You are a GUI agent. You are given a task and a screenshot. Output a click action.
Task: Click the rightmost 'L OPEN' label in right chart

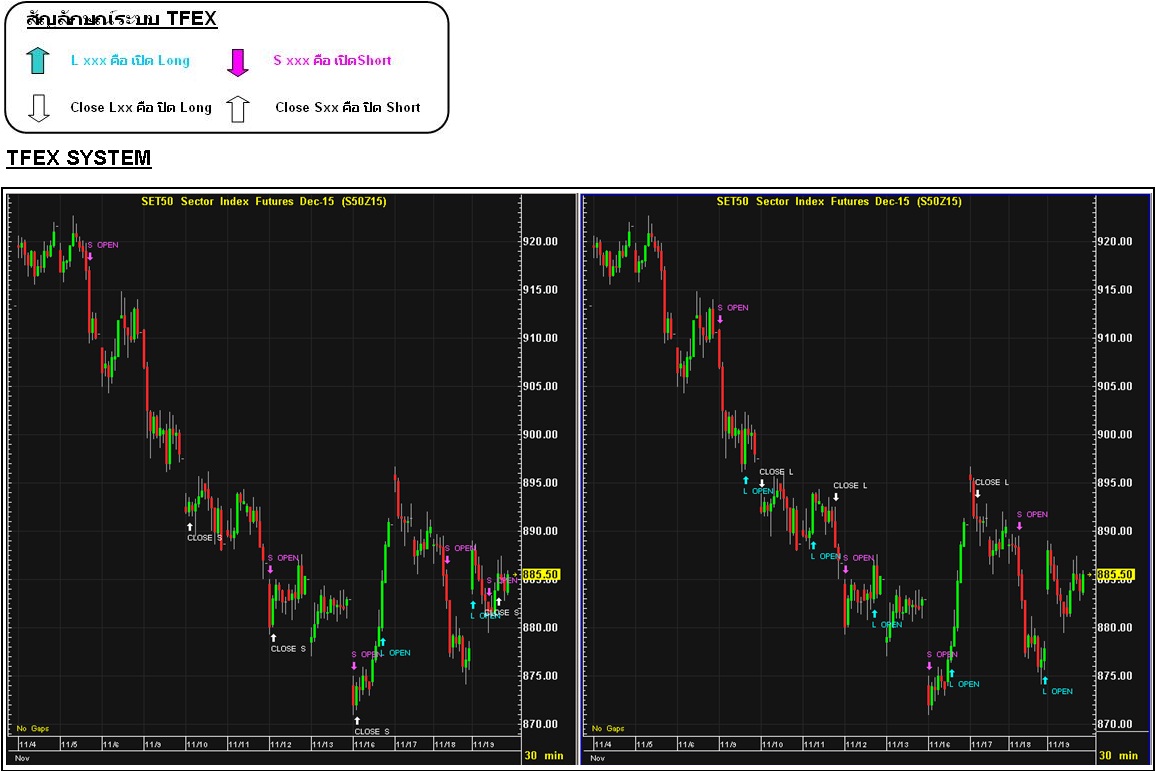click(x=1057, y=691)
